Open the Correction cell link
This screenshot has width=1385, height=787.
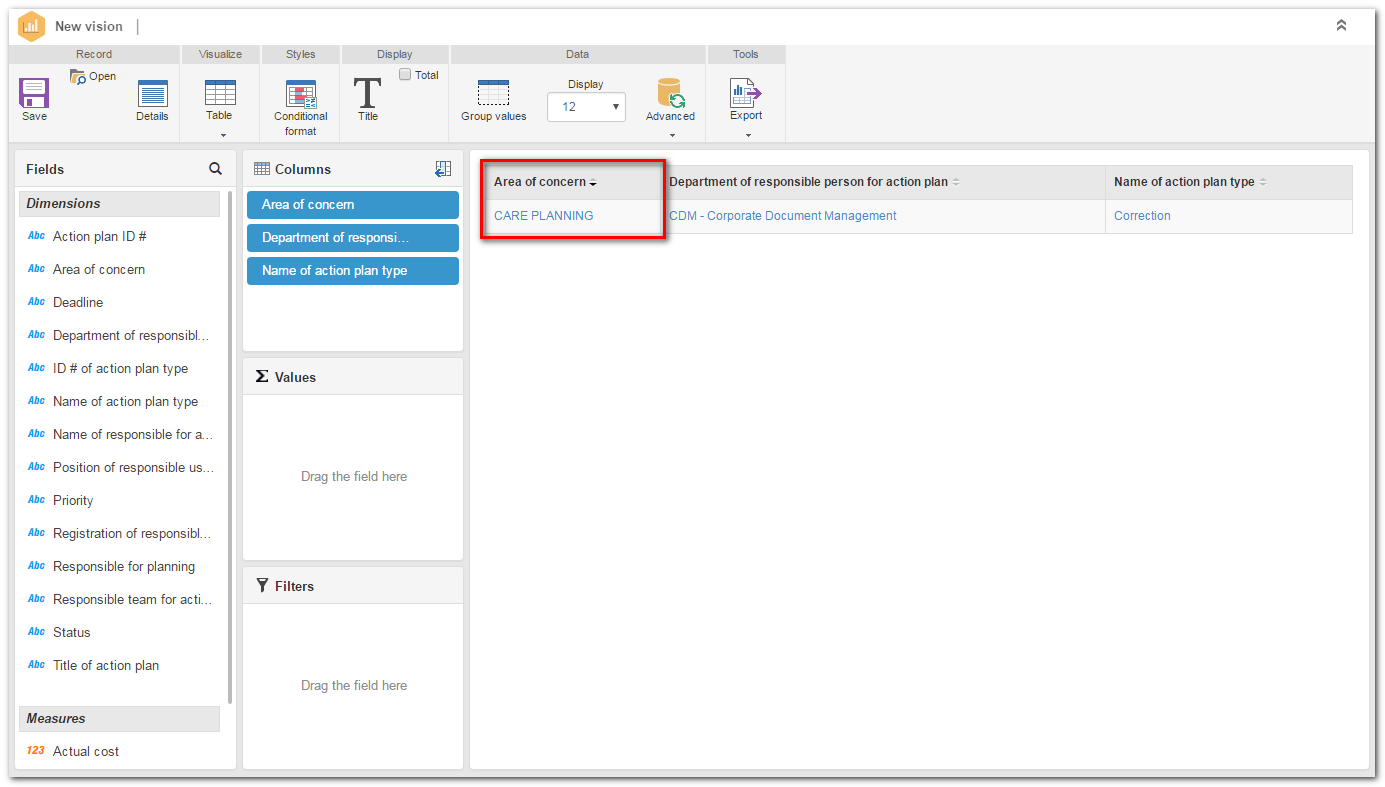pyautogui.click(x=1142, y=216)
